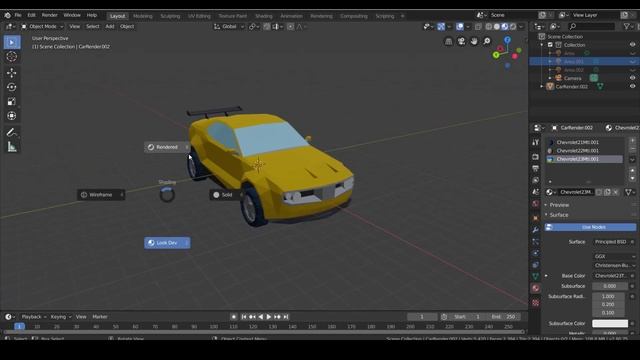This screenshot has width=640, height=360.
Task: Select the Transform tool
Action: (x=12, y=116)
